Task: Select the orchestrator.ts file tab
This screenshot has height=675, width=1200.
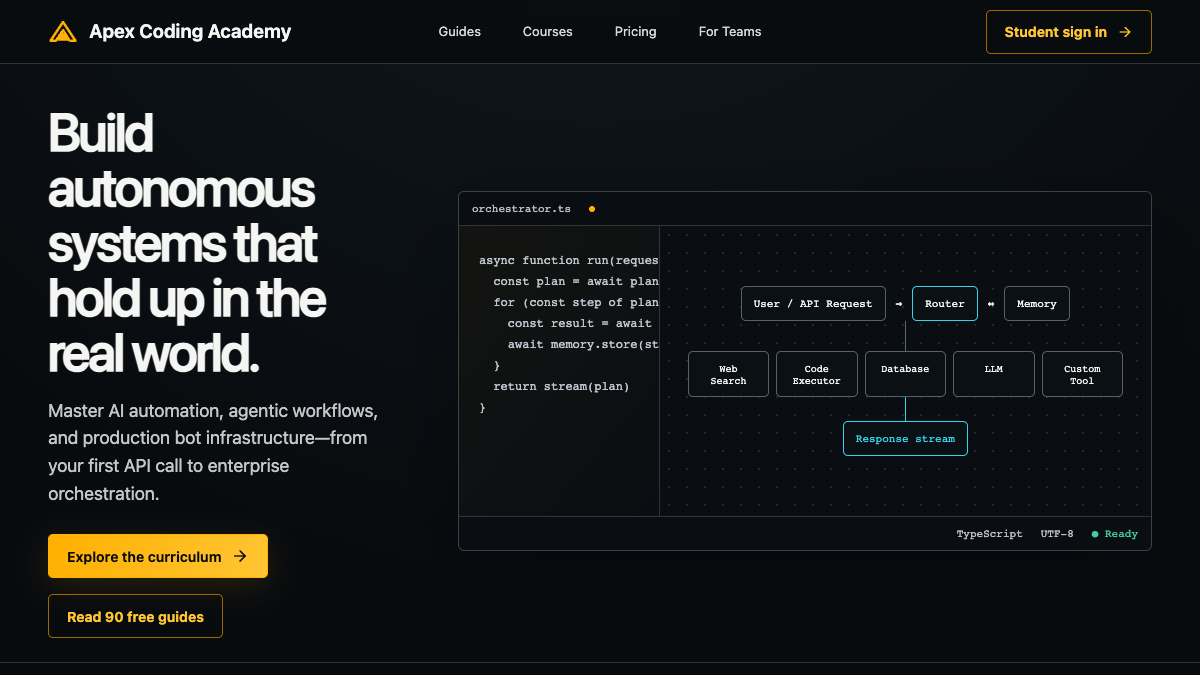Action: click(521, 209)
